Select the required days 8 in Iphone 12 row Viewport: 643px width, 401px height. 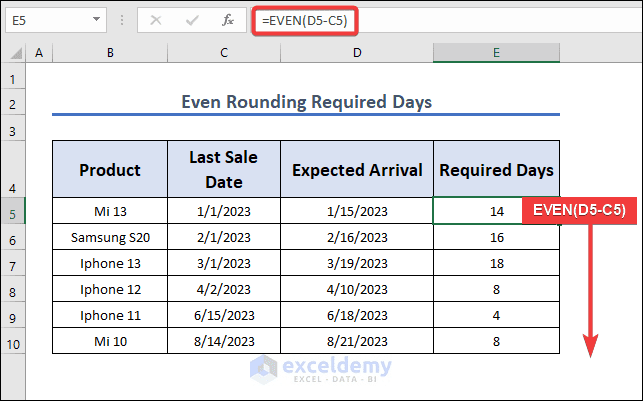tap(496, 289)
